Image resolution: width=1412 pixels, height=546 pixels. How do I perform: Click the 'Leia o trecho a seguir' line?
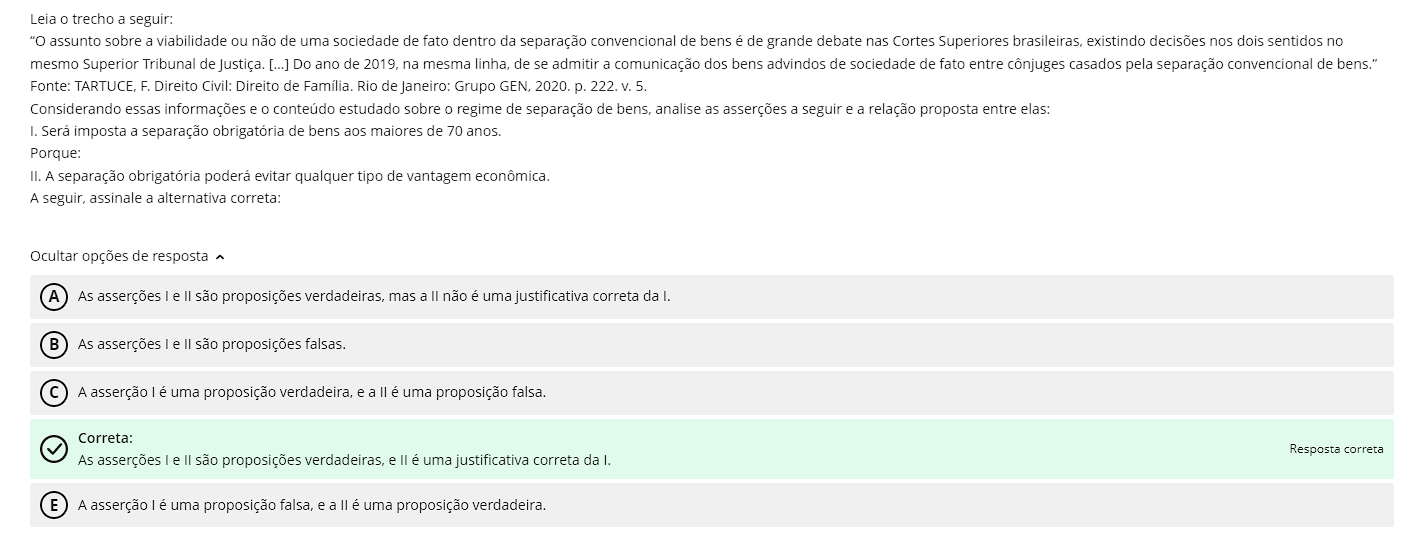(95, 19)
